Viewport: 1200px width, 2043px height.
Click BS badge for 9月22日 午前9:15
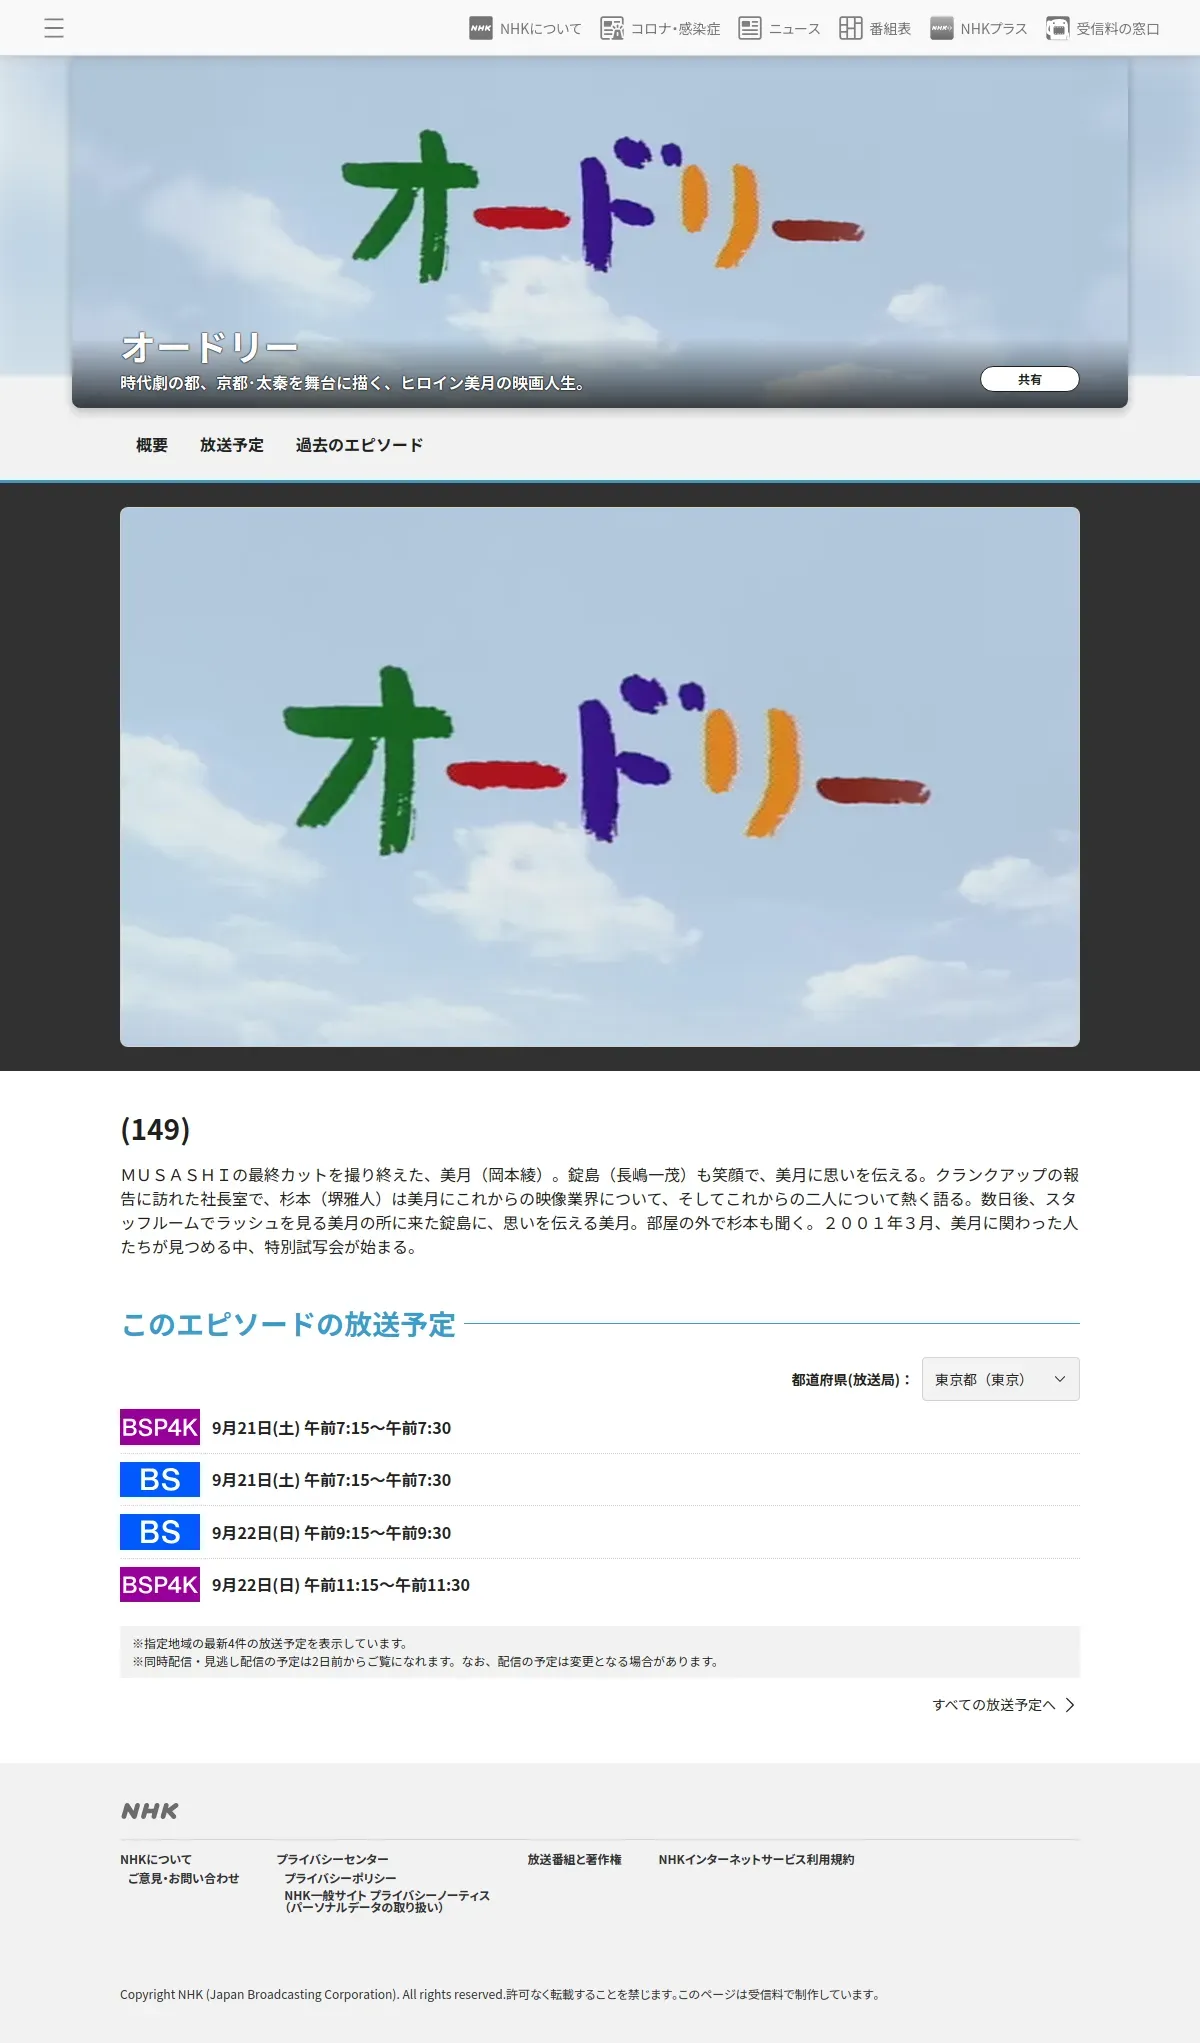pos(160,1532)
